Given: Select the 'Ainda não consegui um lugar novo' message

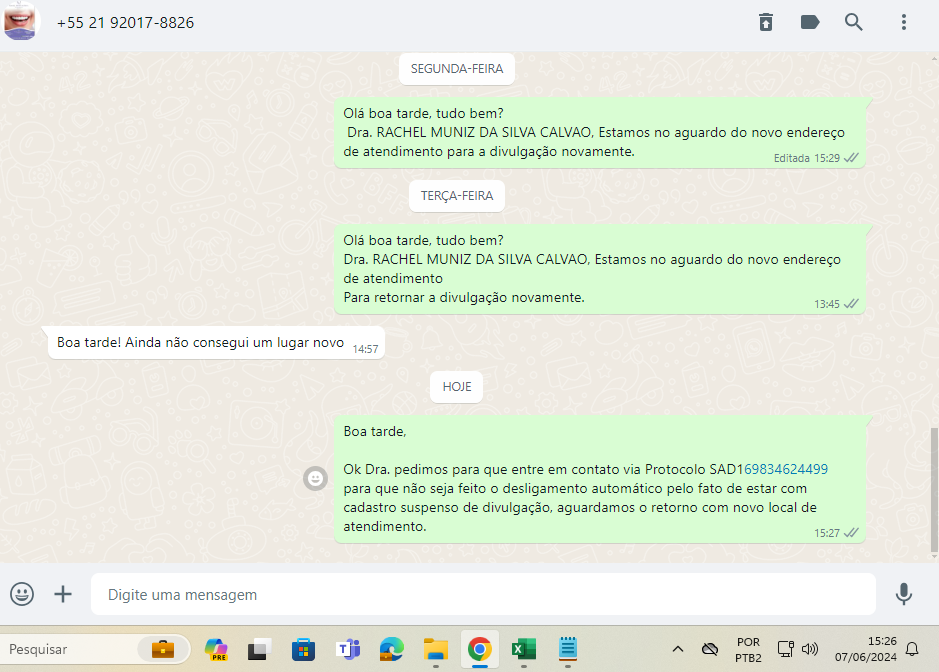Looking at the screenshot, I should pos(216,343).
